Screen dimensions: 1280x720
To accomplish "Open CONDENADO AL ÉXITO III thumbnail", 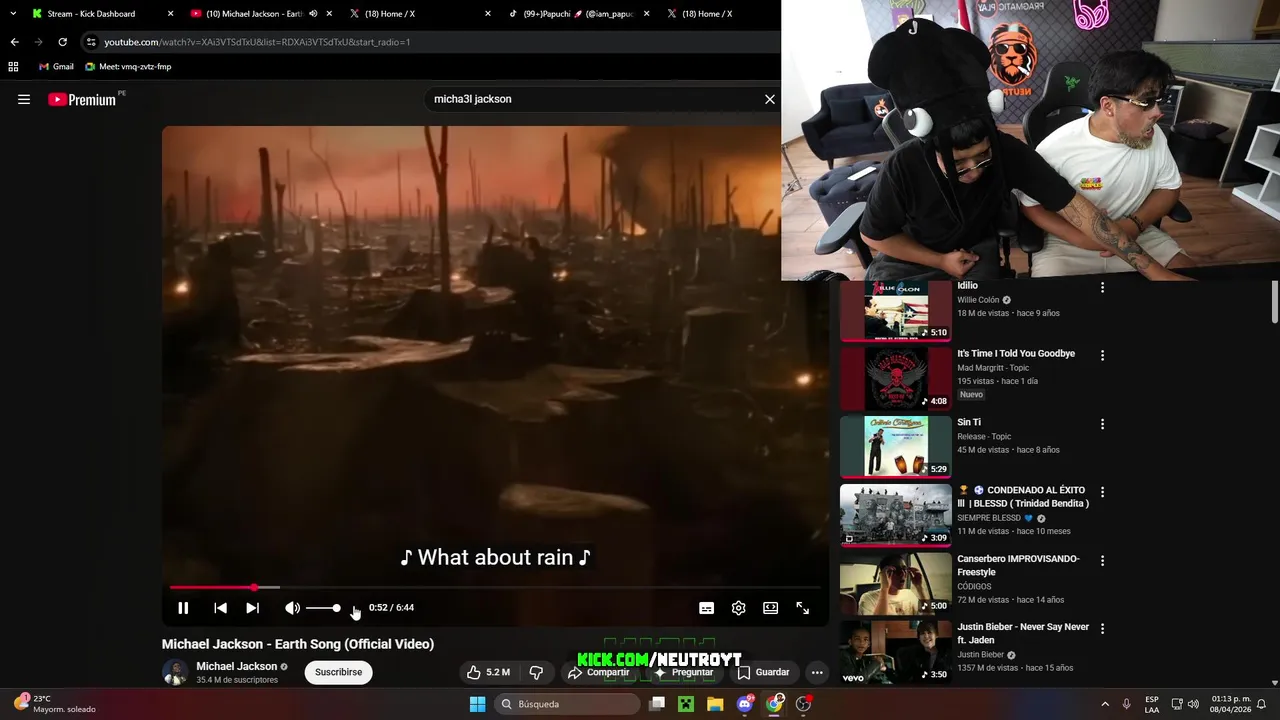I will (x=896, y=515).
